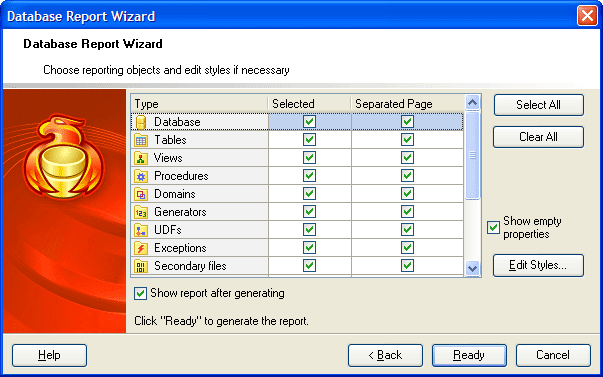
Task: Toggle Show report after generating checkbox
Action: [x=140, y=294]
